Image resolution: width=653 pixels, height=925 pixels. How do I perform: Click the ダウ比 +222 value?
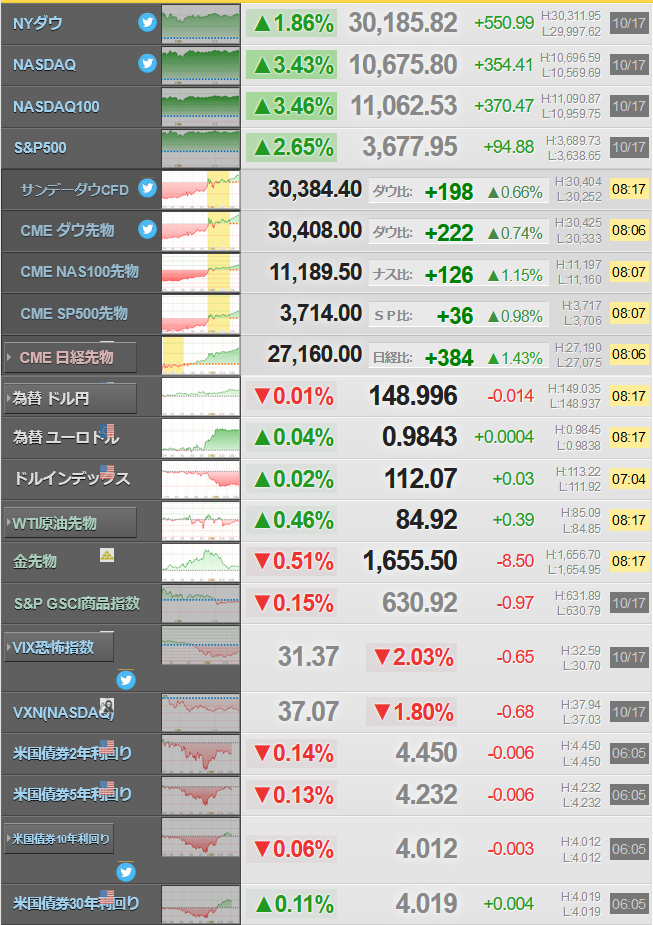449,233
